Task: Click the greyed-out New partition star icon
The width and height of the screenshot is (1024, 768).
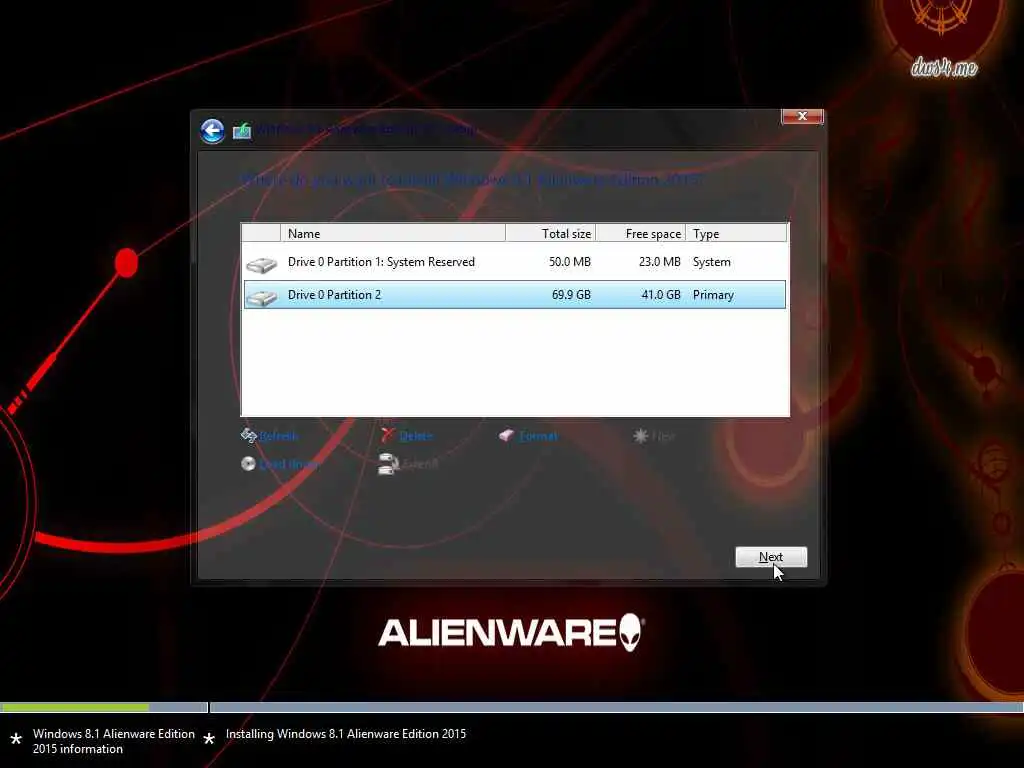Action: (x=640, y=435)
